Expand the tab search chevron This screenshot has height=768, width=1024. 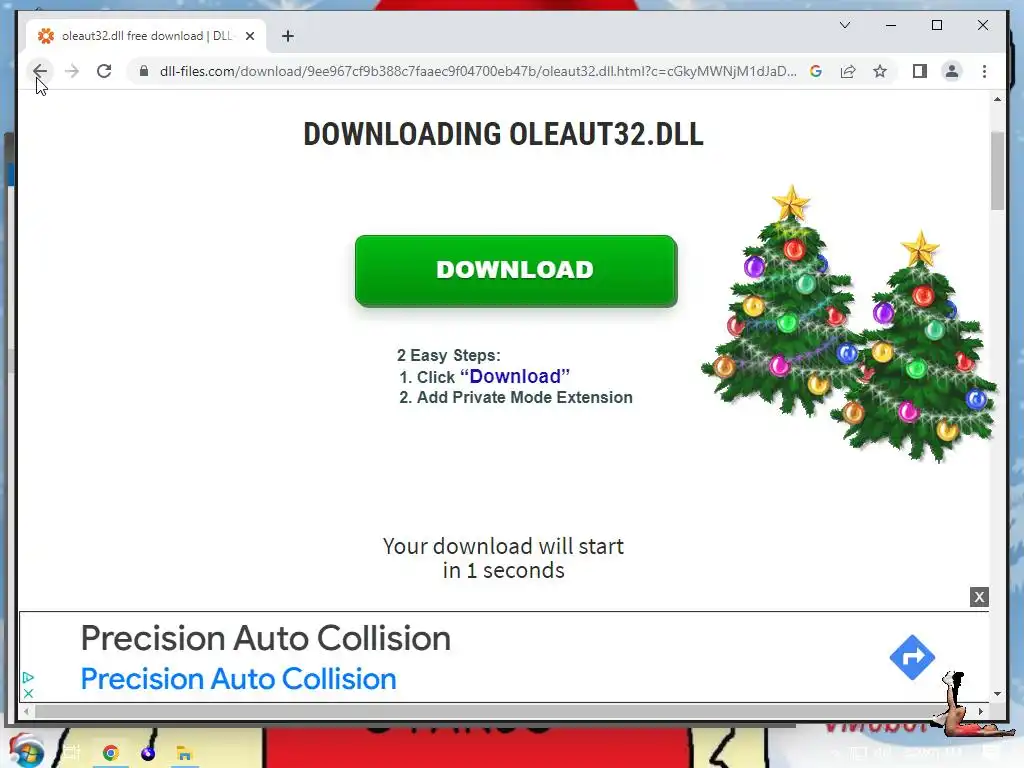(844, 25)
